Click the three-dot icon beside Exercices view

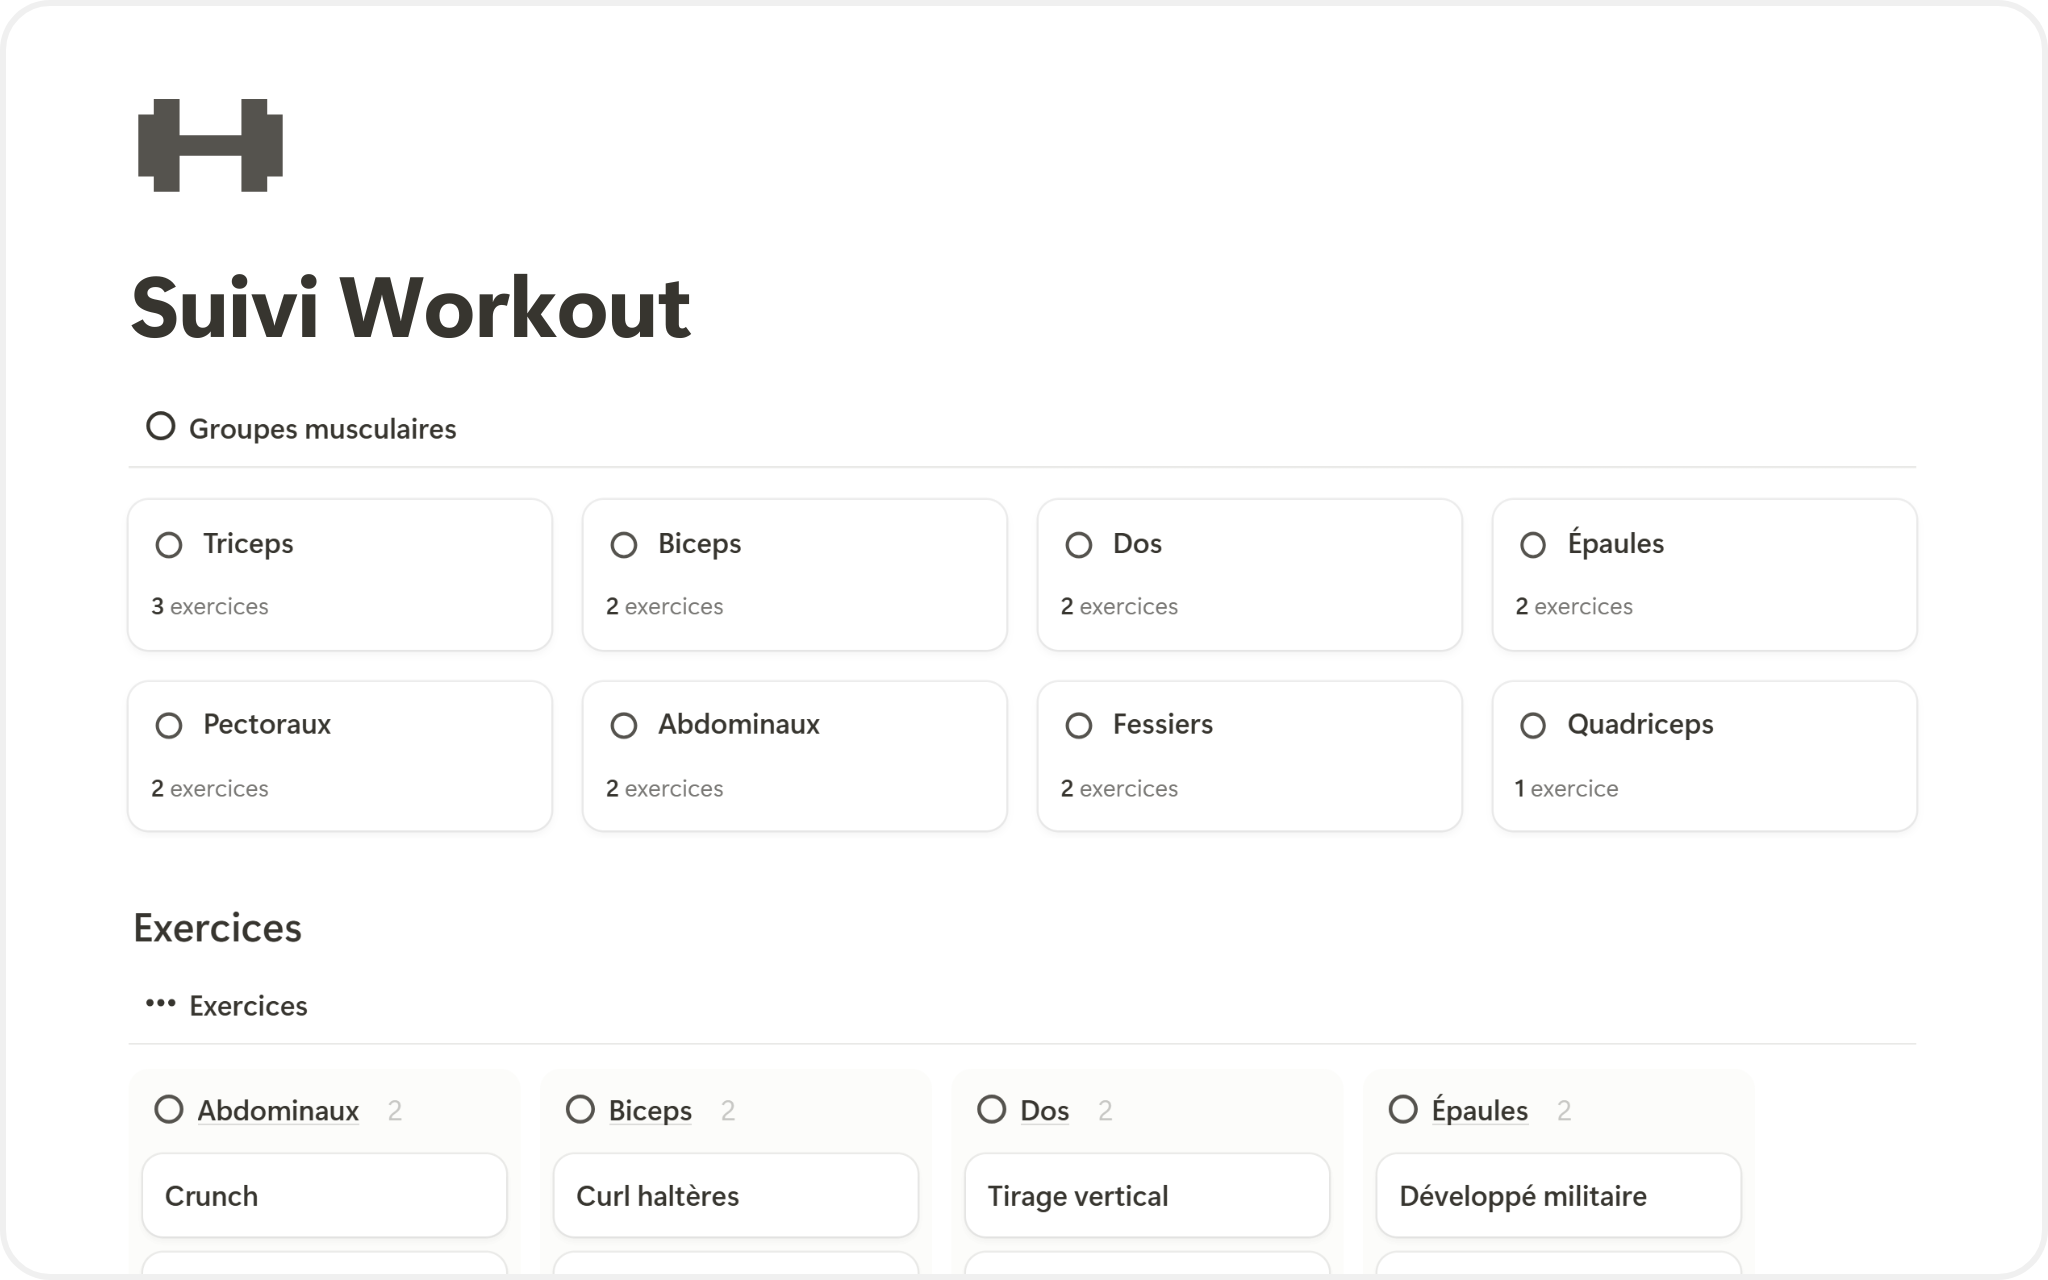point(160,1003)
